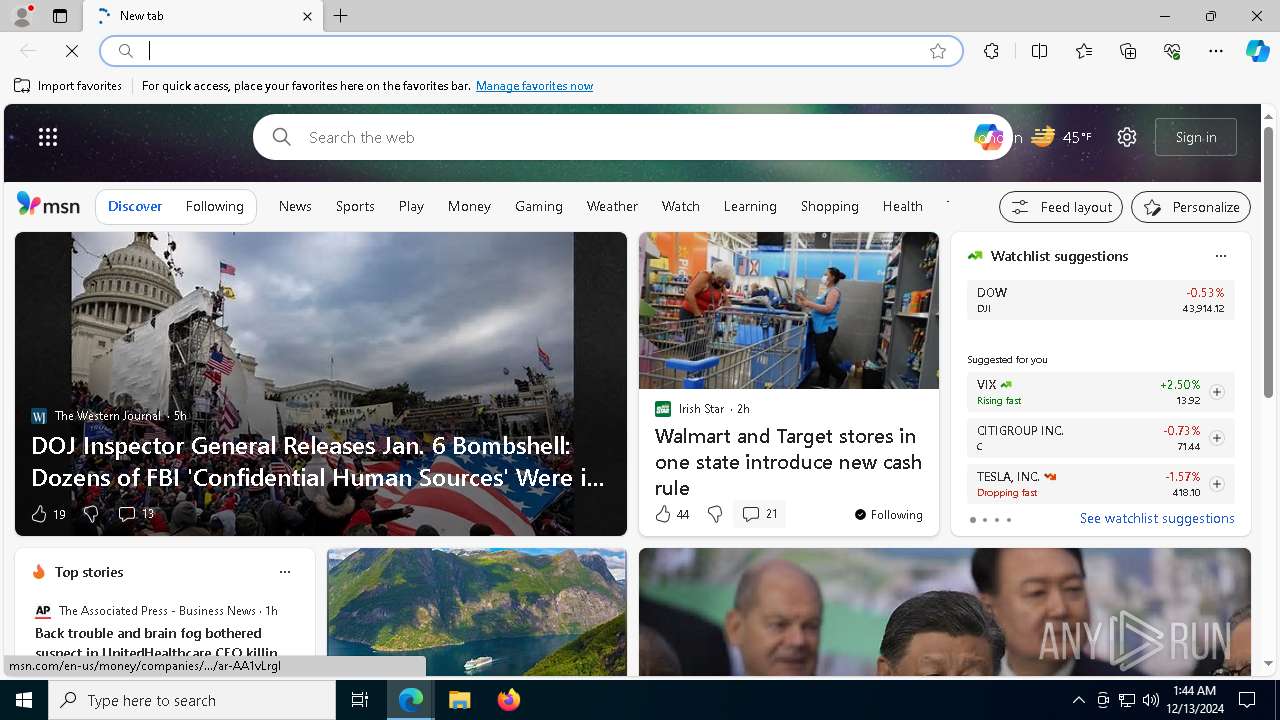This screenshot has width=1280, height=720.
Task: Open Feed layout options
Action: point(1061,207)
